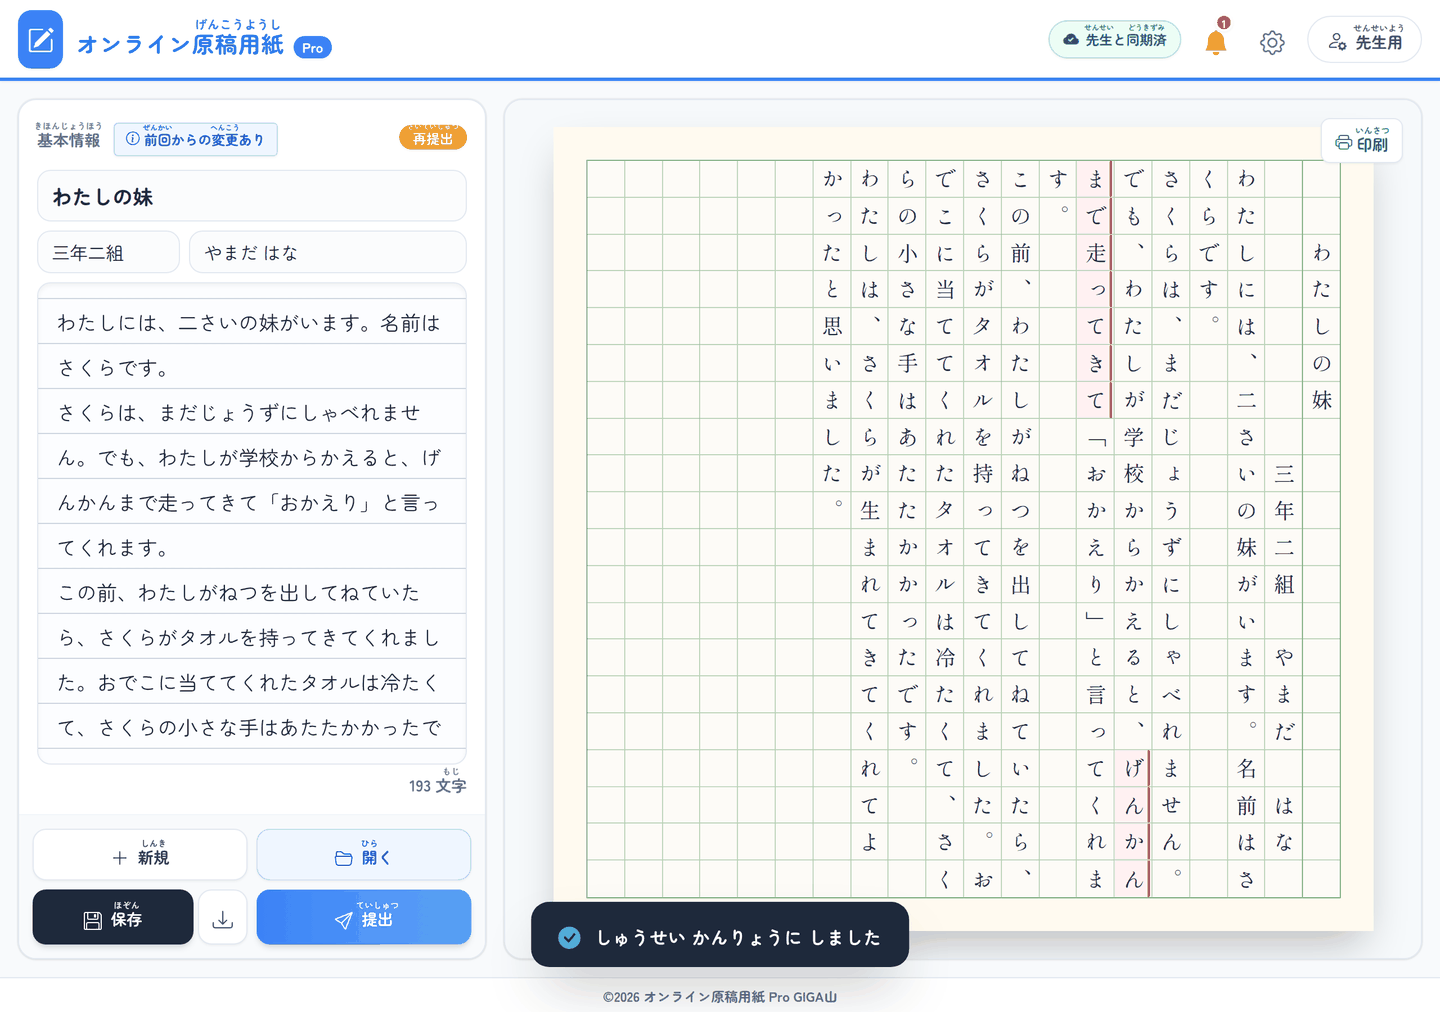Click the class field 三年二組
This screenshot has height=1012, width=1440.
pos(109,252)
